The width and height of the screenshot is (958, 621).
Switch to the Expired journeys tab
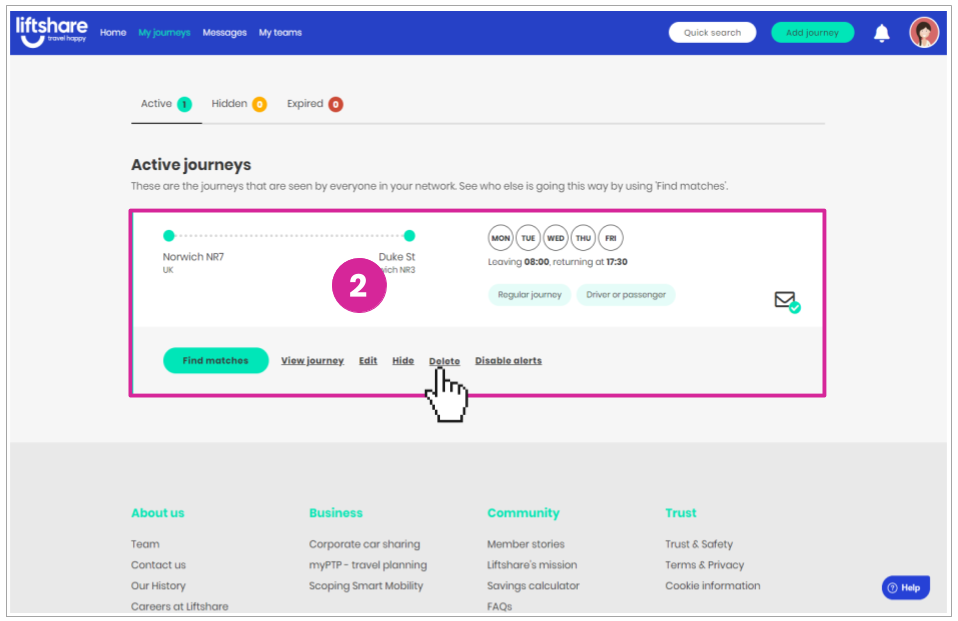tap(315, 104)
